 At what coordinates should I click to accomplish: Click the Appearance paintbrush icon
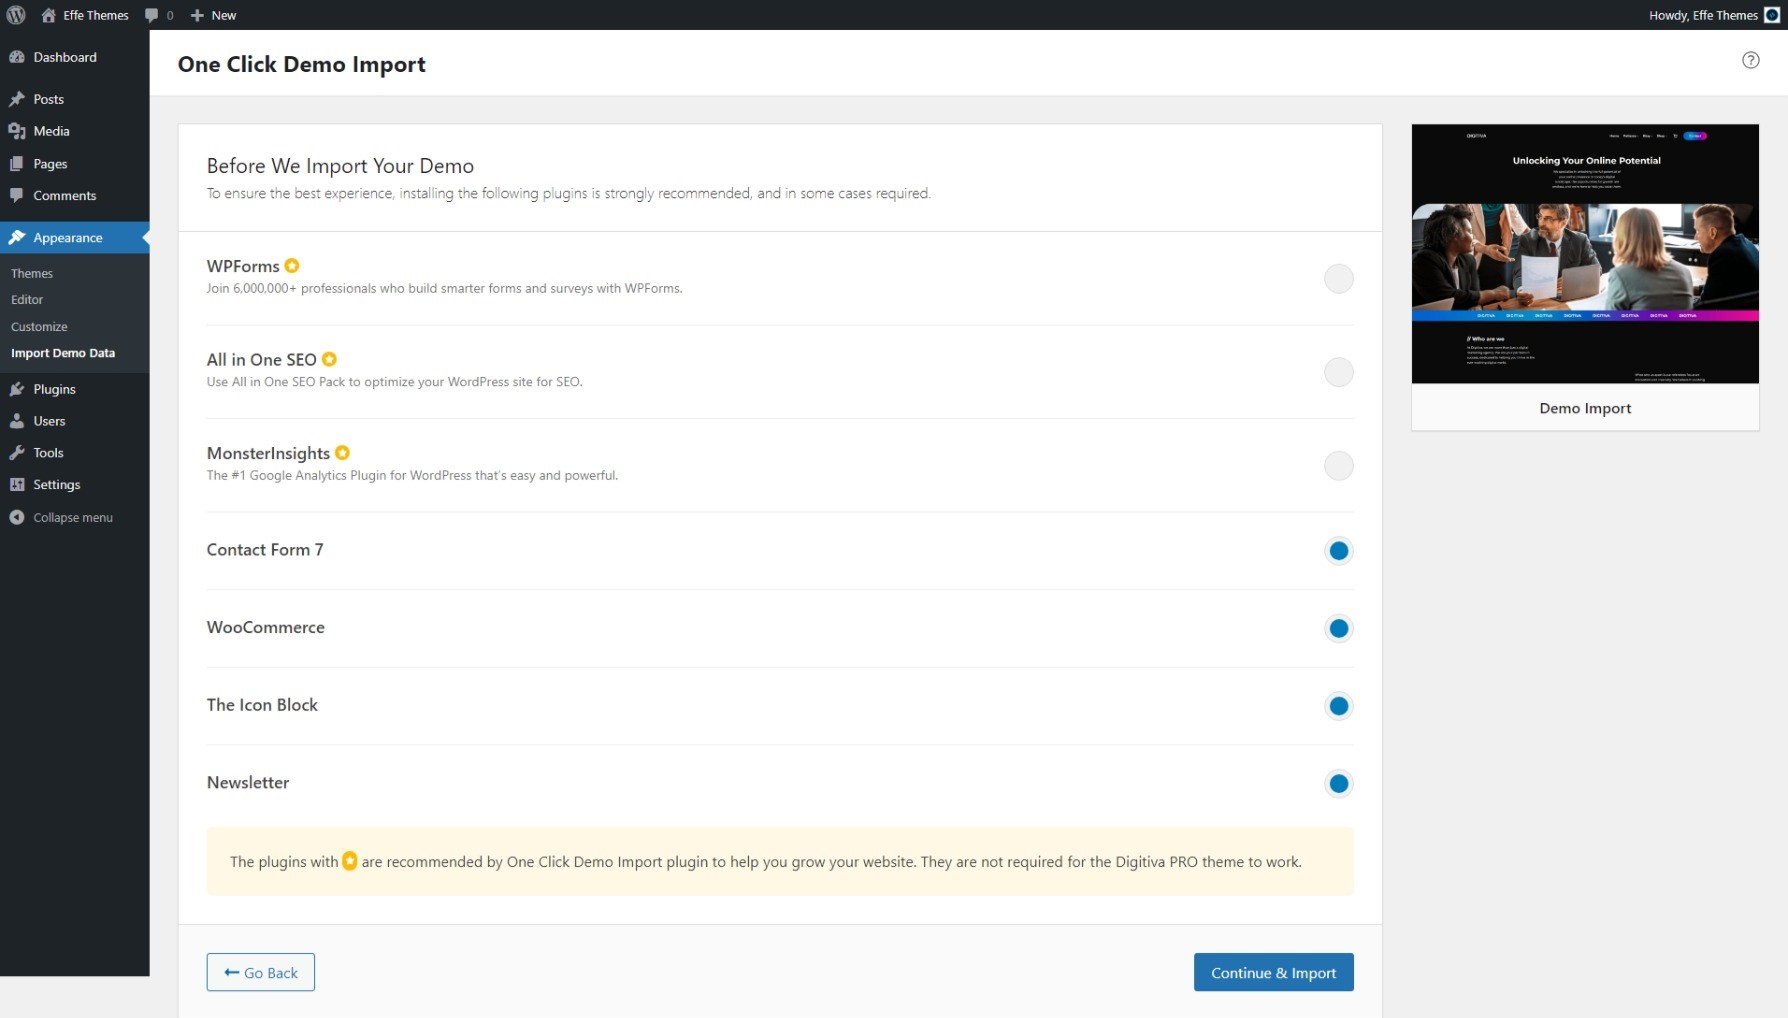point(17,238)
